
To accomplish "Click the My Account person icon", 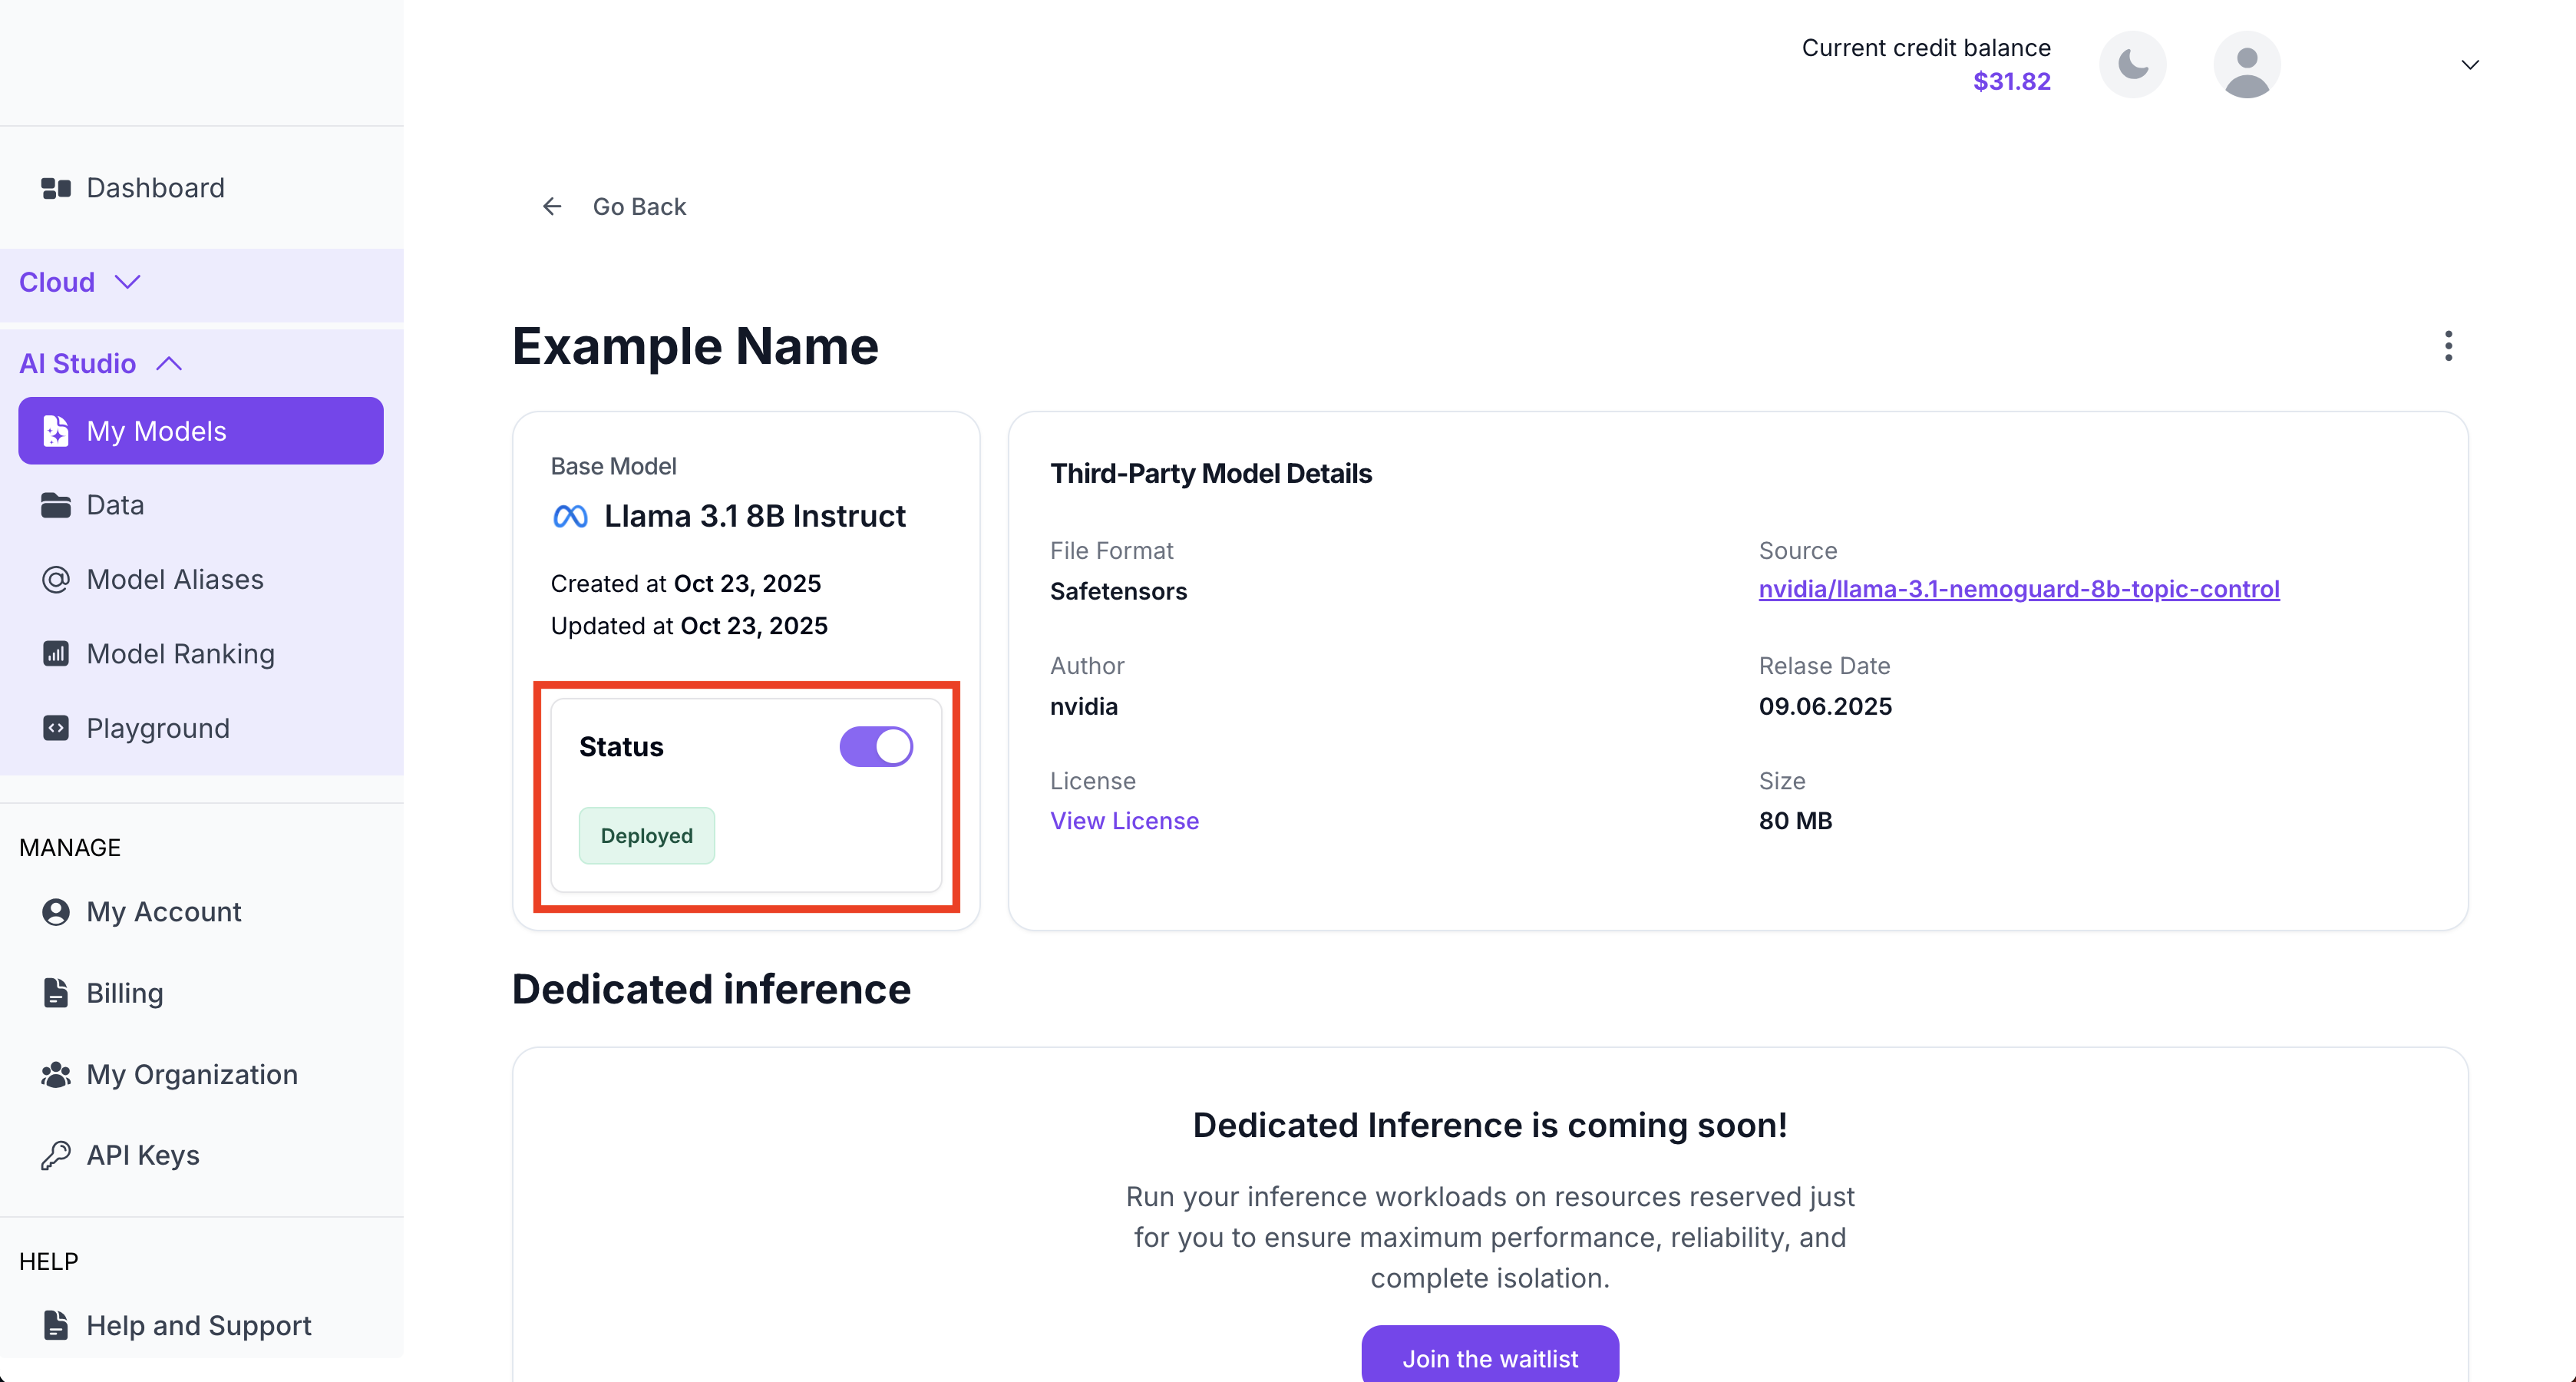I will pyautogui.click(x=56, y=912).
